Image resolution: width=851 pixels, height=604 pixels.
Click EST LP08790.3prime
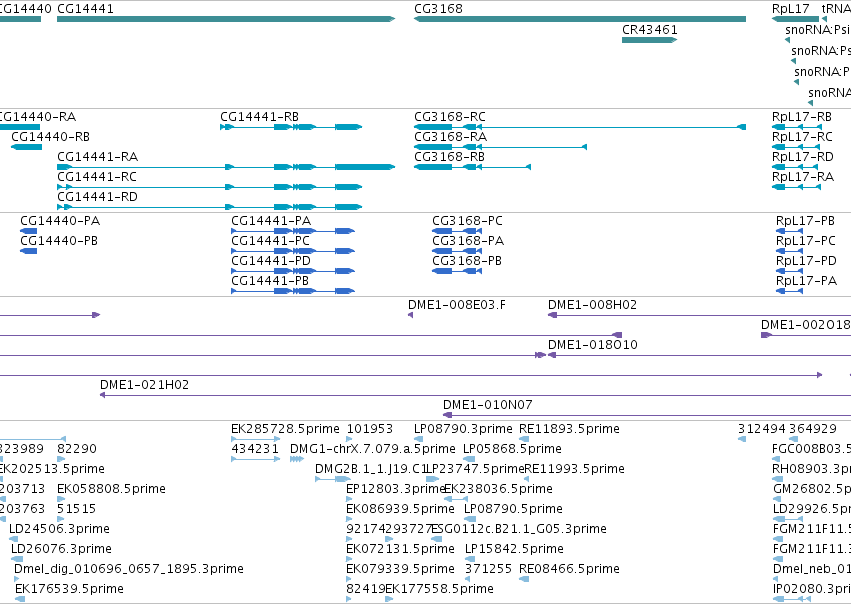[x=418, y=438]
